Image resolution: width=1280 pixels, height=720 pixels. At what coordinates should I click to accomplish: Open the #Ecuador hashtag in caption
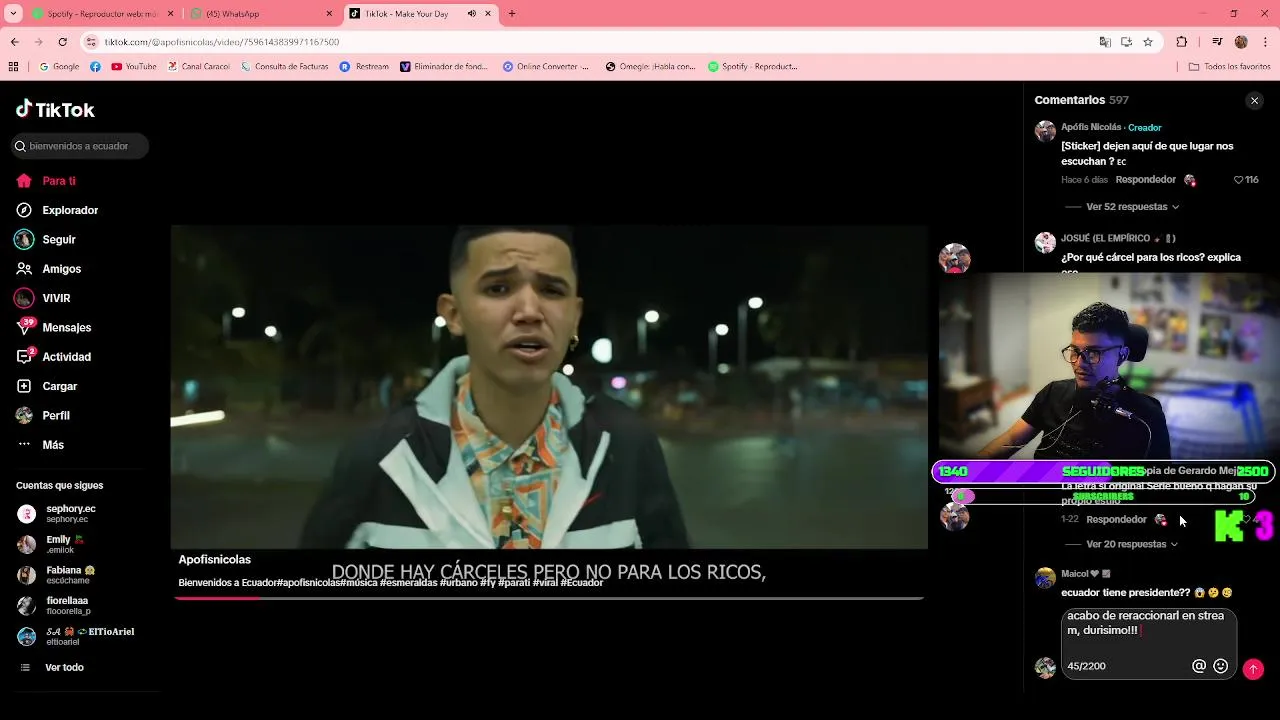tap(582, 583)
